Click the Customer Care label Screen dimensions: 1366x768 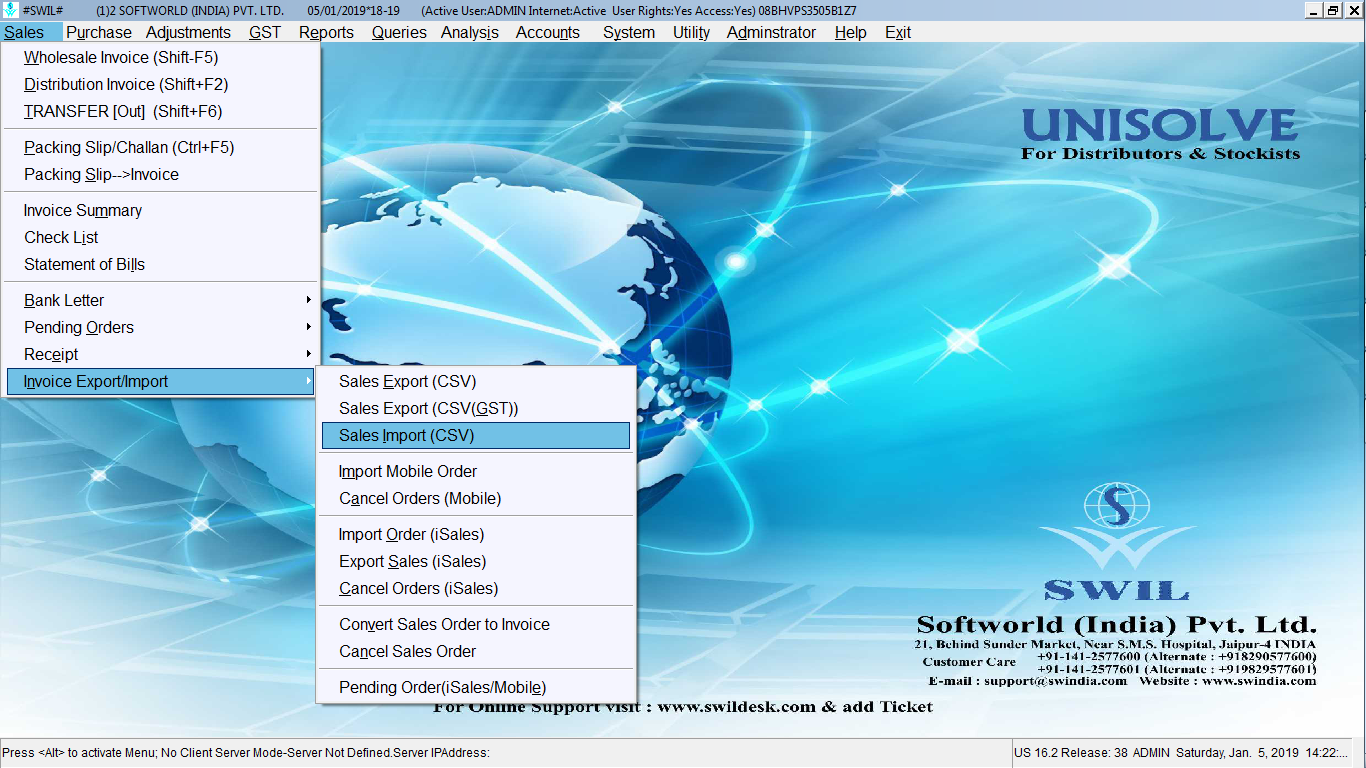(969, 662)
